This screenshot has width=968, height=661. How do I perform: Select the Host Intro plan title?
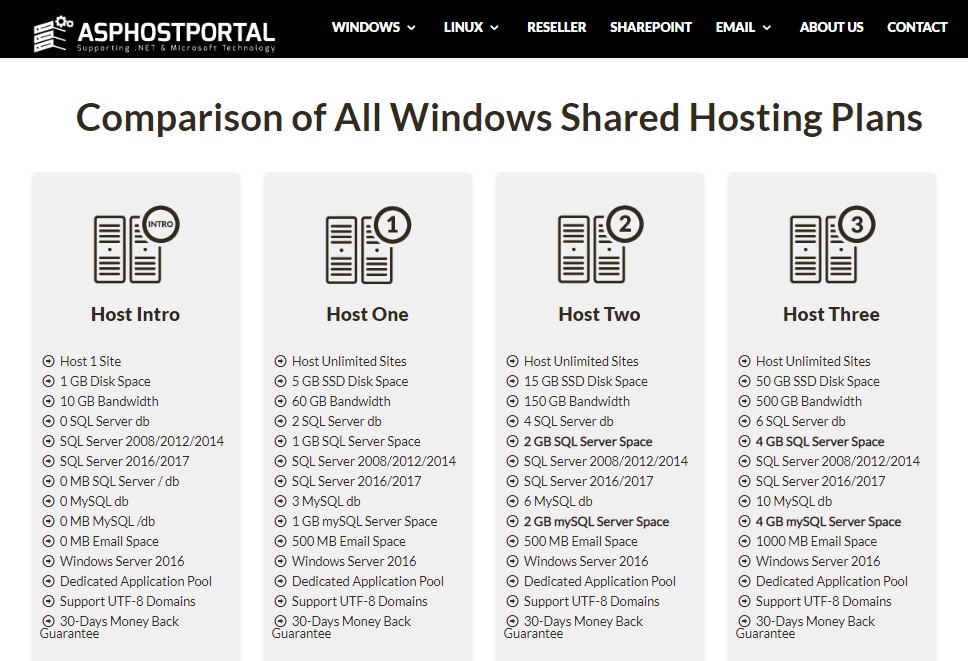tap(135, 314)
